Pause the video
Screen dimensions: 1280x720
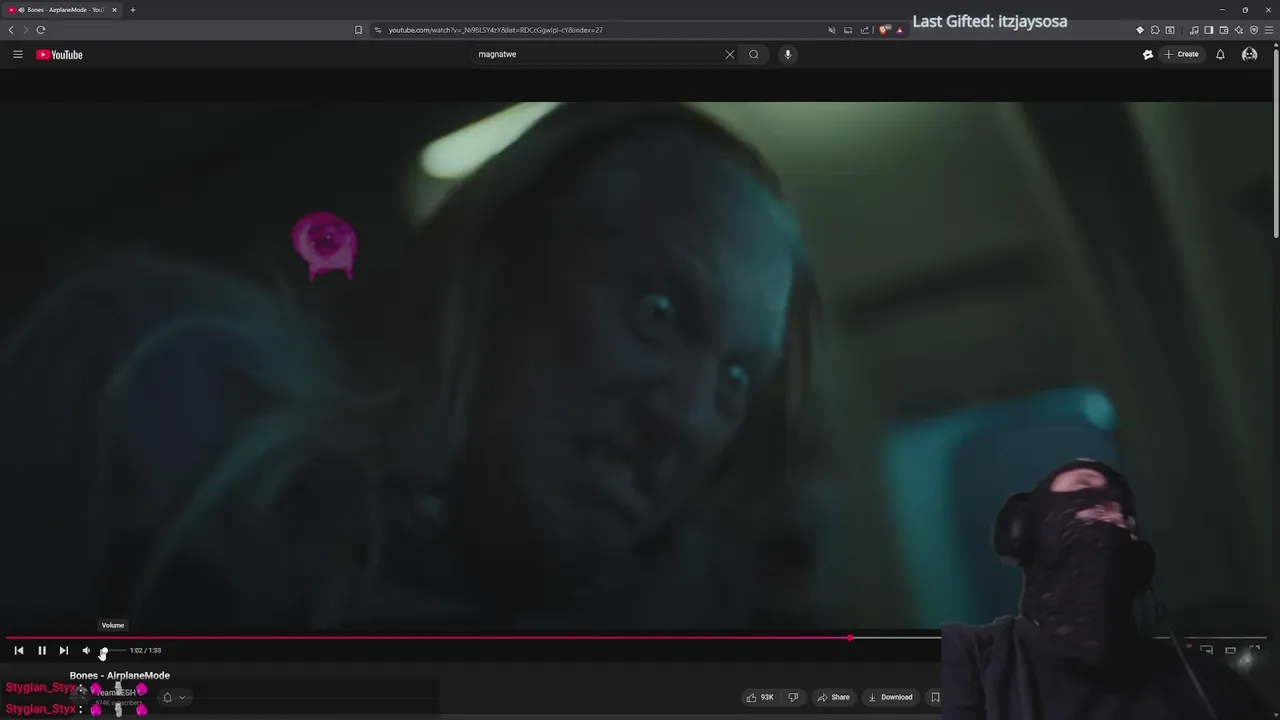(x=42, y=650)
